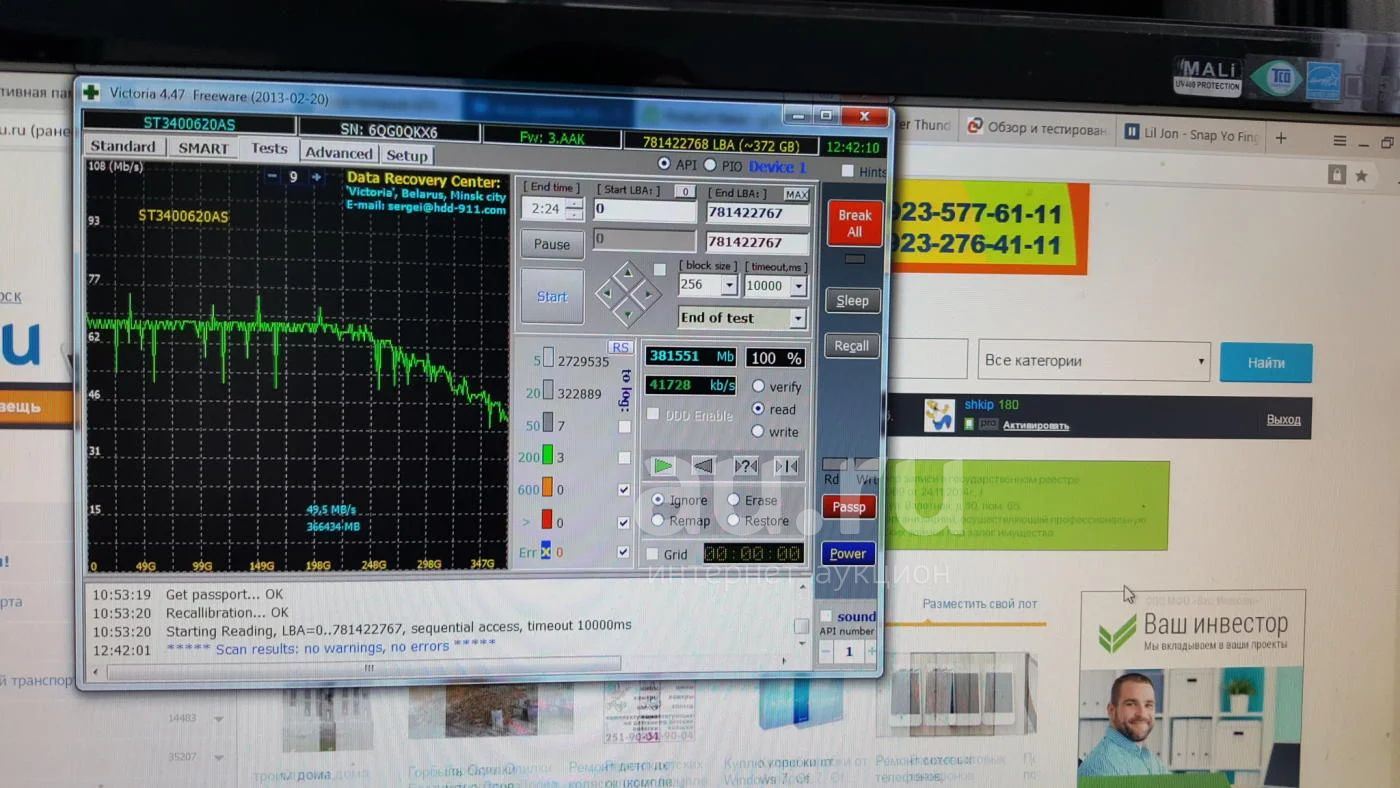Image resolution: width=1400 pixels, height=788 pixels.
Task: Click the Passp button
Action: [x=849, y=507]
